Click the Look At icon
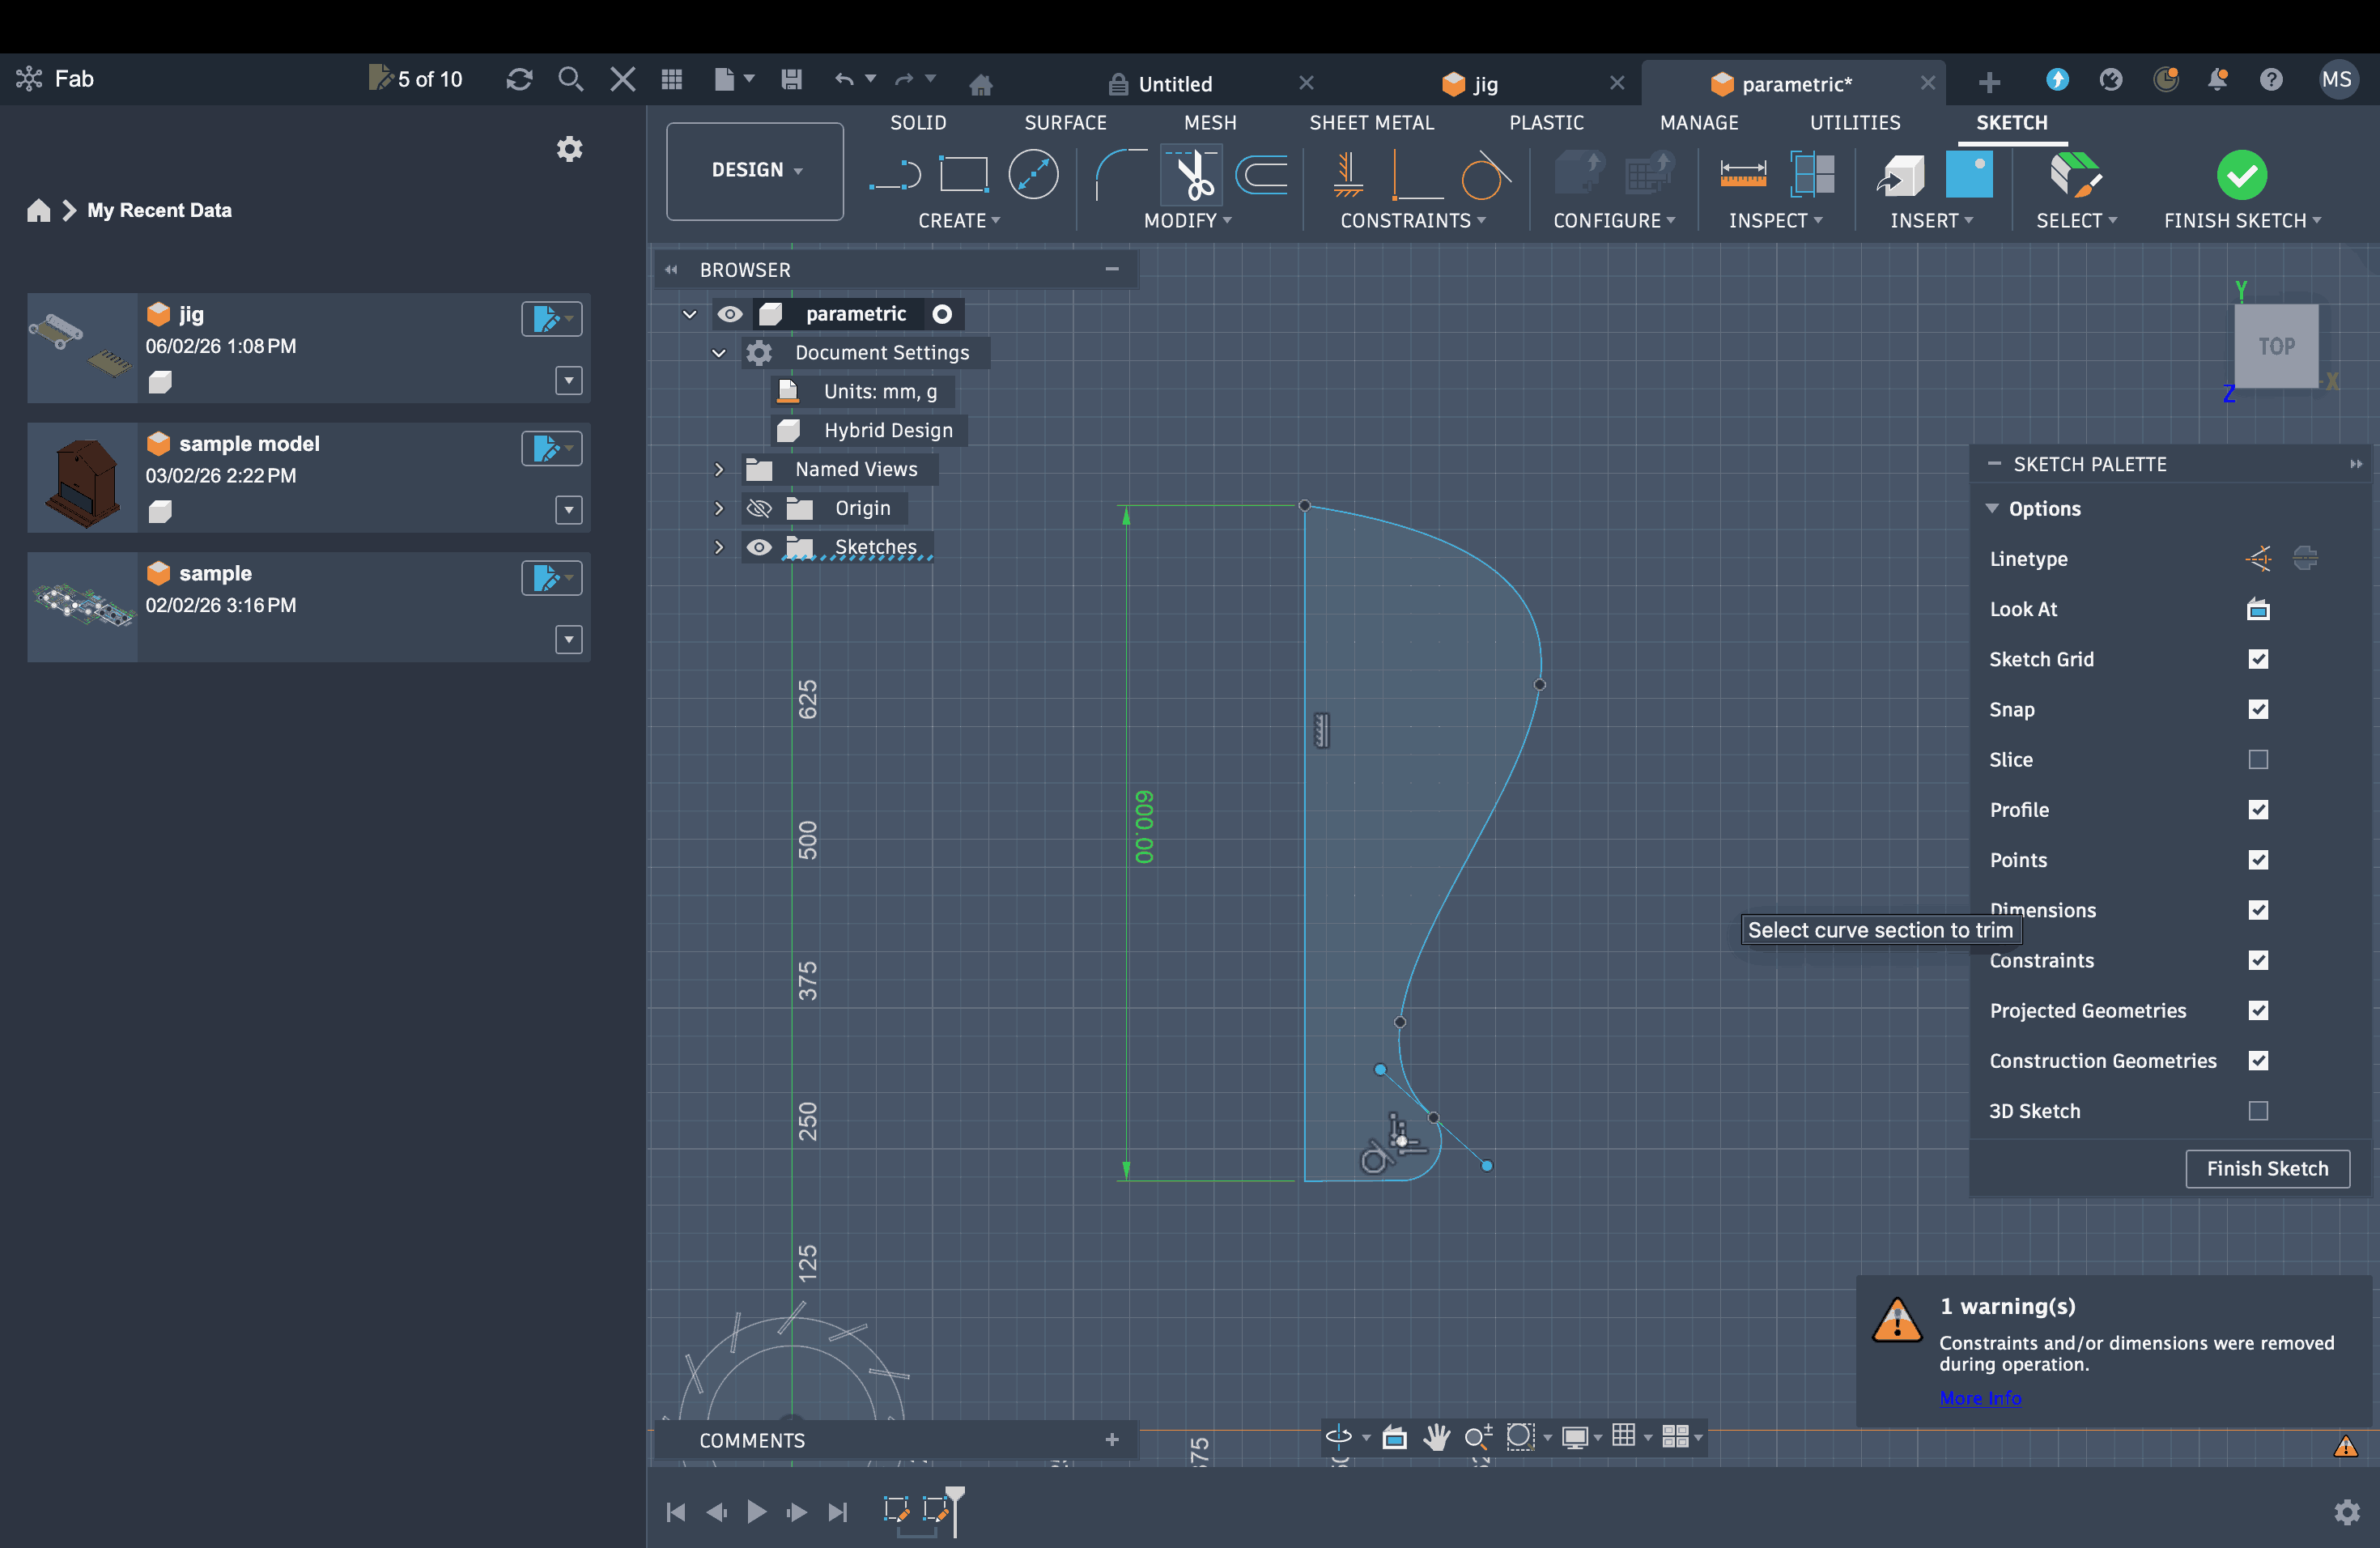 tap(2257, 609)
